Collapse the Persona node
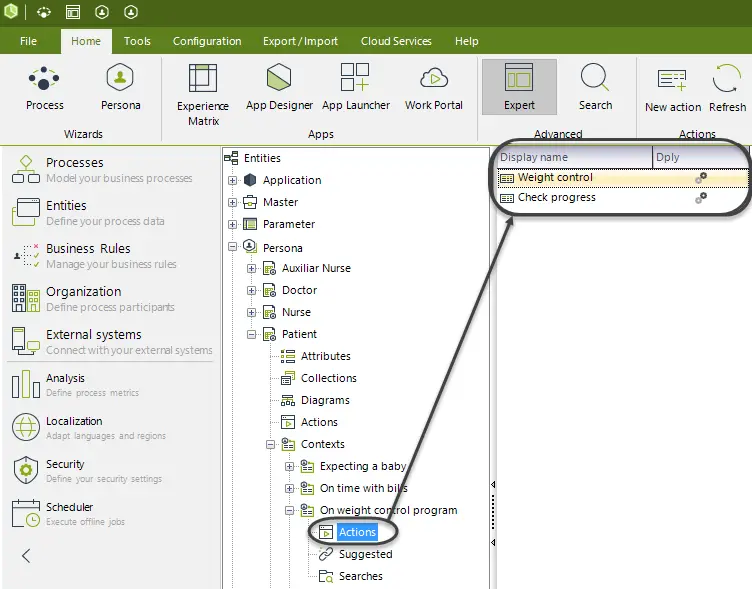 pos(233,247)
